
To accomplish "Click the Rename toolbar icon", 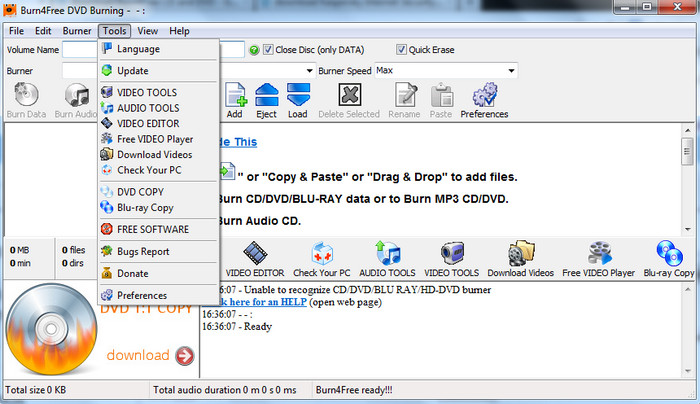I will tap(405, 94).
